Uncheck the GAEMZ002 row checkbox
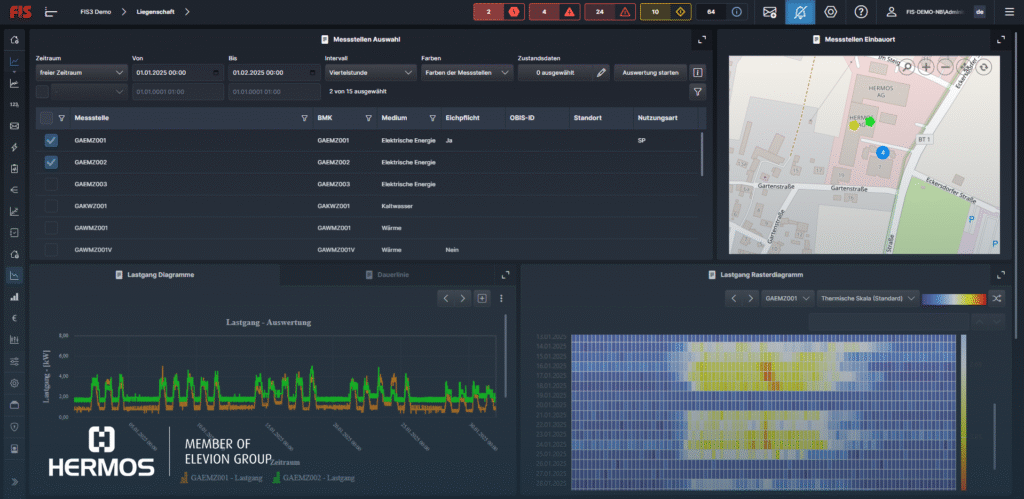Viewport: 1024px width, 499px height. coord(51,162)
